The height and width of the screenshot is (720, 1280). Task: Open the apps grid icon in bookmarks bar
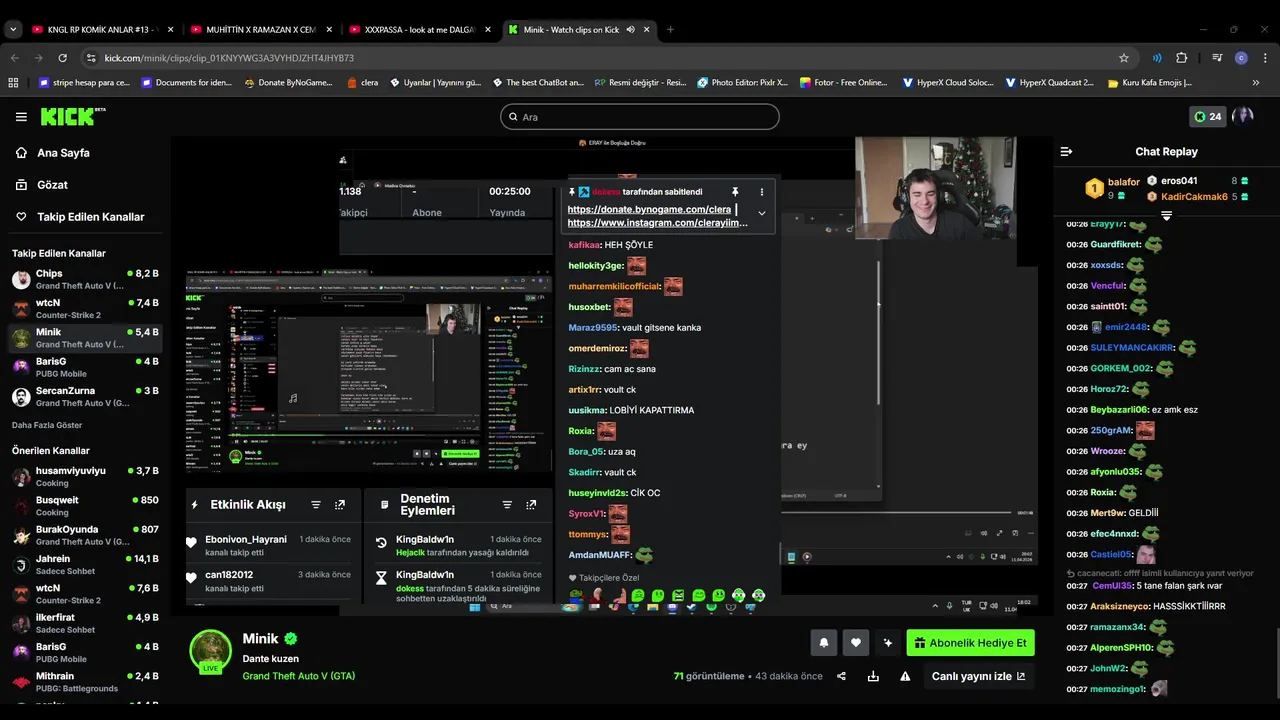click(13, 83)
